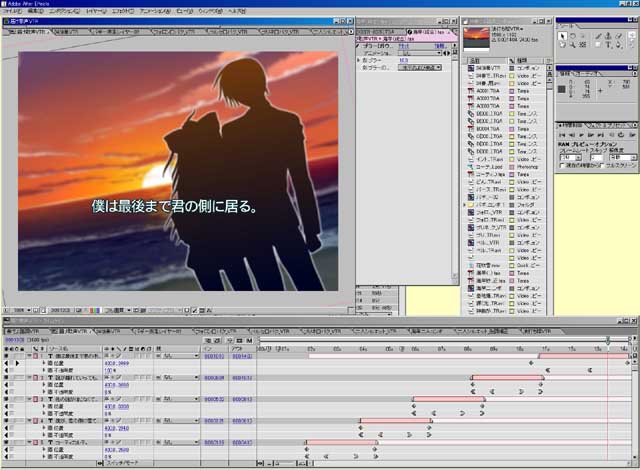Click RGB channel icon below composition viewer
This screenshot has height=470, width=640.
point(95,310)
